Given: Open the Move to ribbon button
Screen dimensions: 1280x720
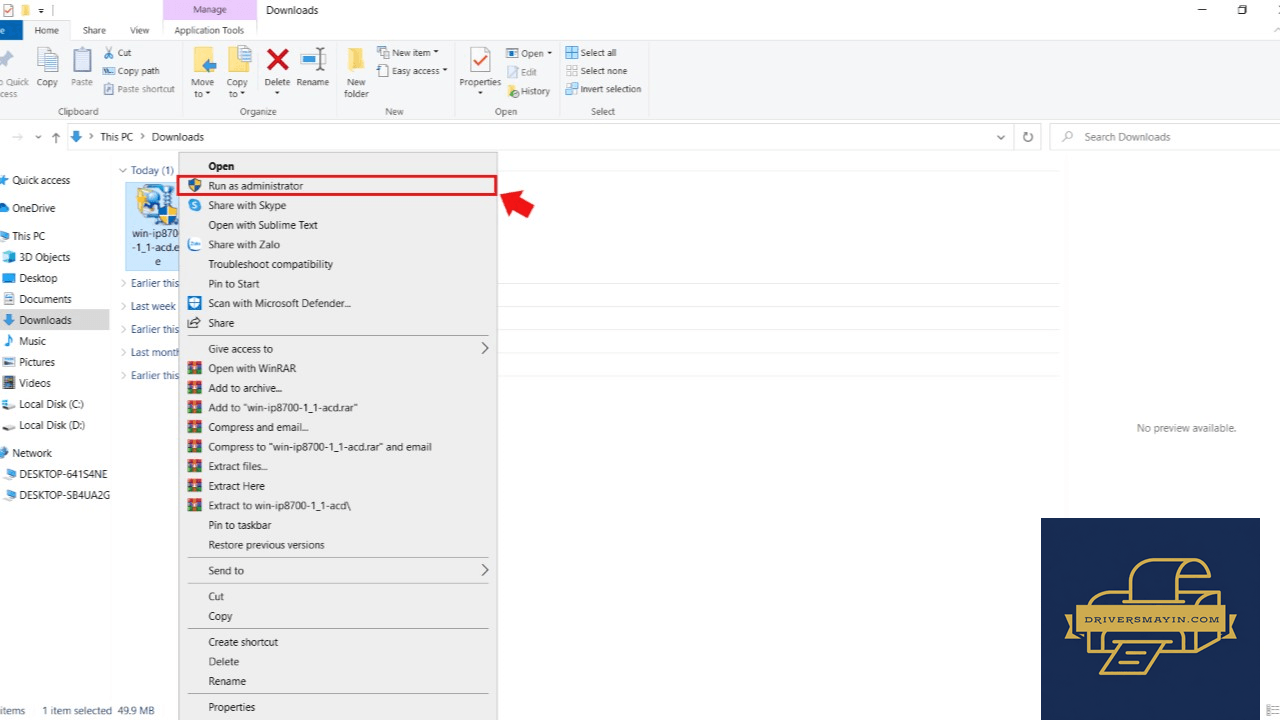Looking at the screenshot, I should pos(203,72).
